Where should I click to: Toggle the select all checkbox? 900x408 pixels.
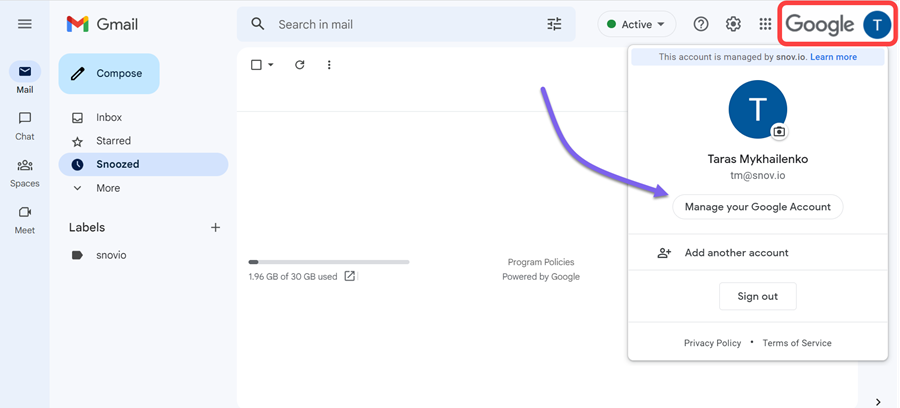pyautogui.click(x=257, y=65)
